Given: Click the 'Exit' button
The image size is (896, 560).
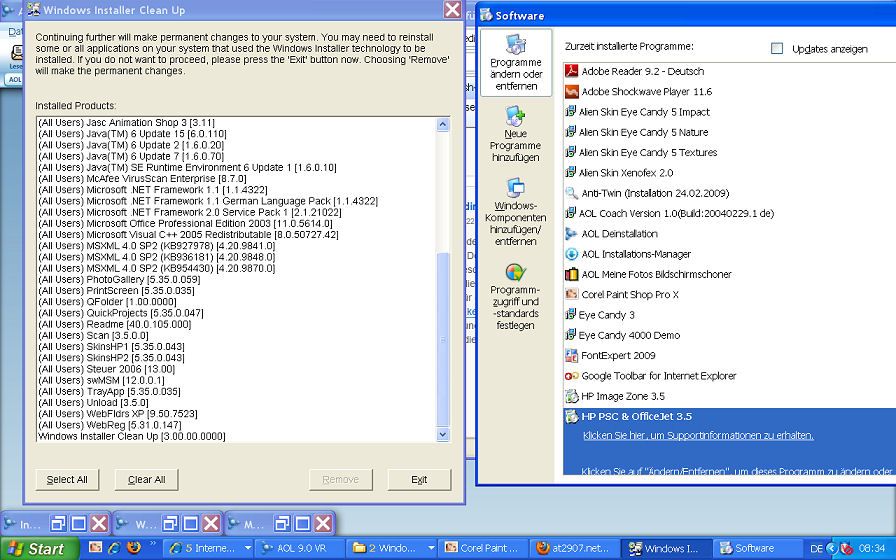Looking at the screenshot, I should (x=419, y=479).
